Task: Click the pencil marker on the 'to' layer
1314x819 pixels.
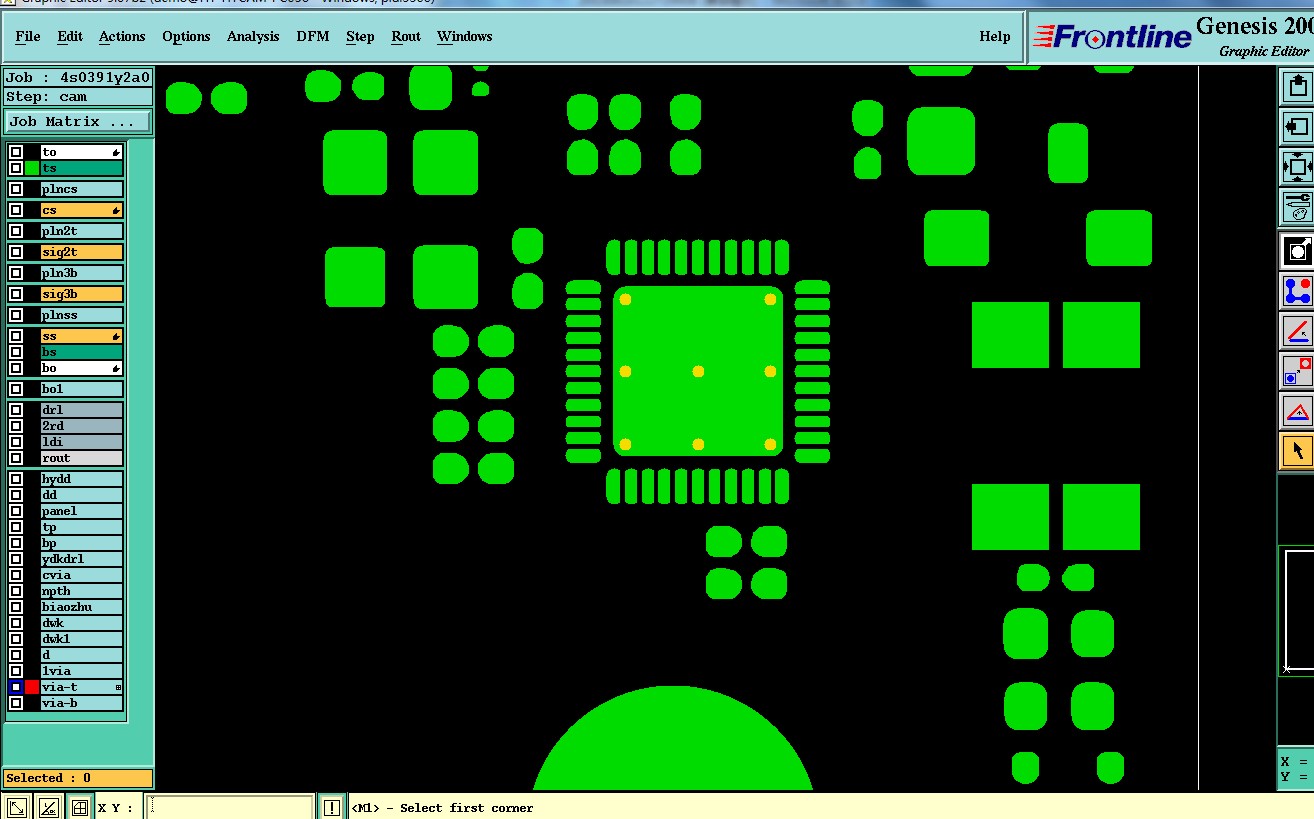Action: click(x=116, y=152)
